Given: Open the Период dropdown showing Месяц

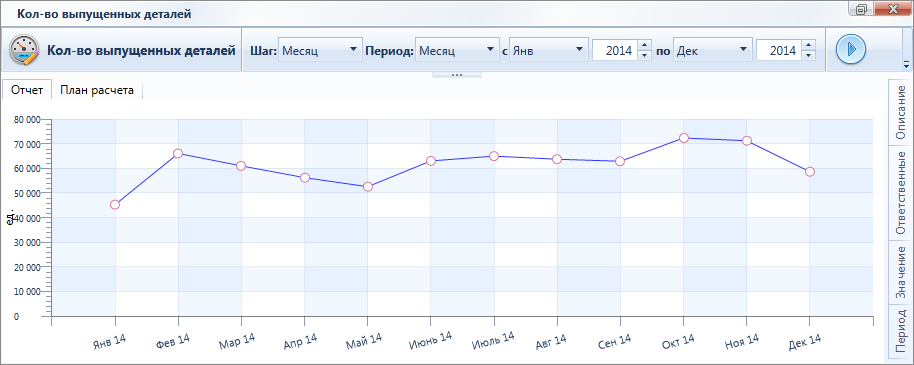Looking at the screenshot, I should tap(457, 50).
